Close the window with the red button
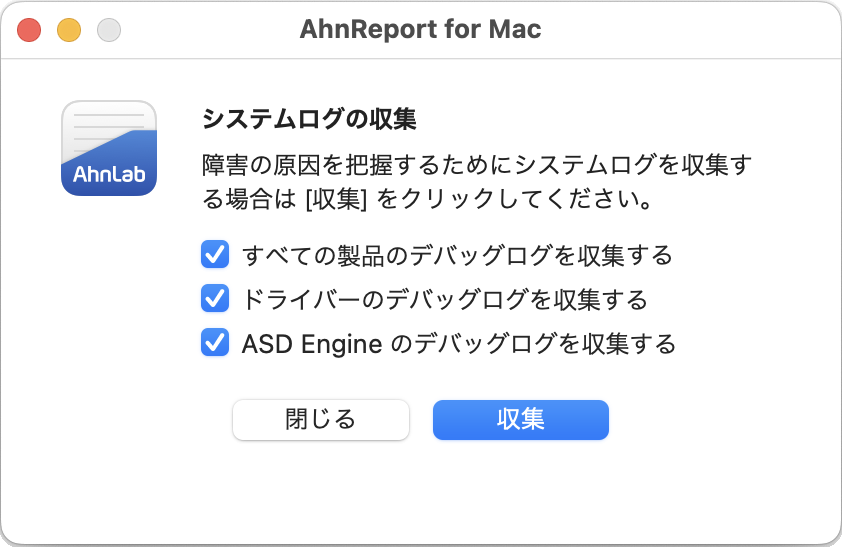The image size is (842, 547). coord(29,30)
